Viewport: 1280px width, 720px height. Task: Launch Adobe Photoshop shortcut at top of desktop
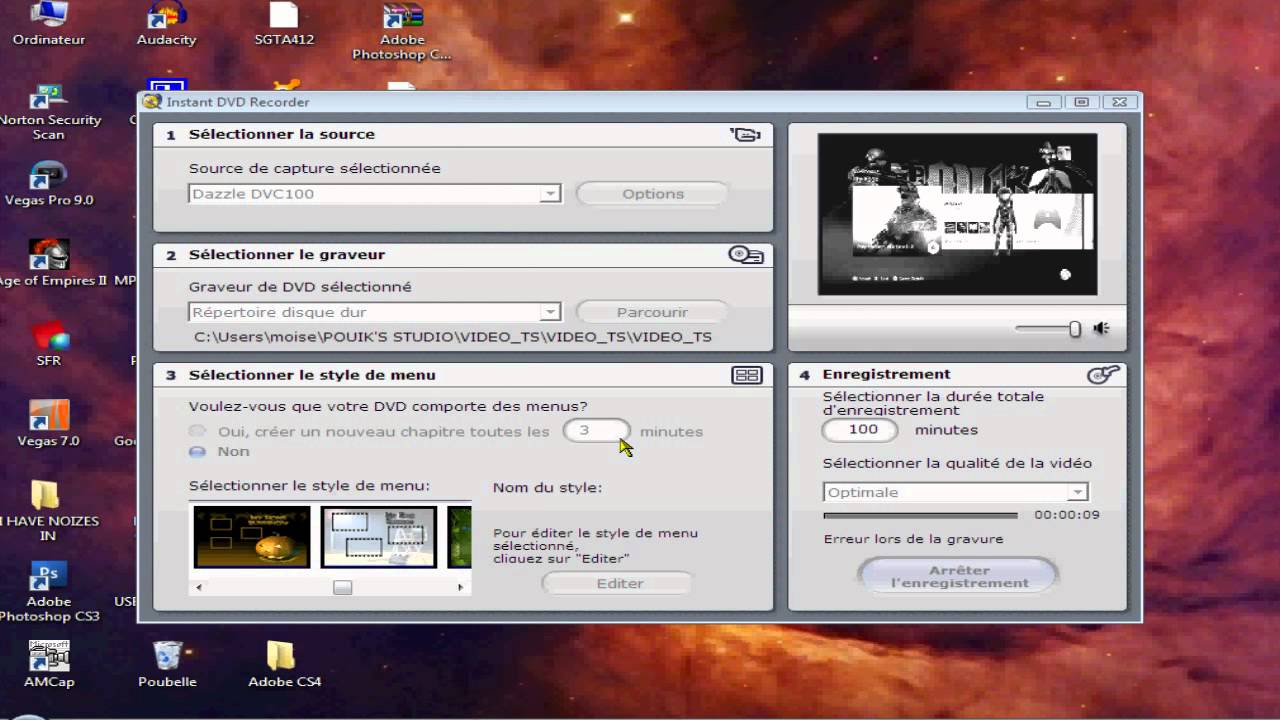[402, 32]
